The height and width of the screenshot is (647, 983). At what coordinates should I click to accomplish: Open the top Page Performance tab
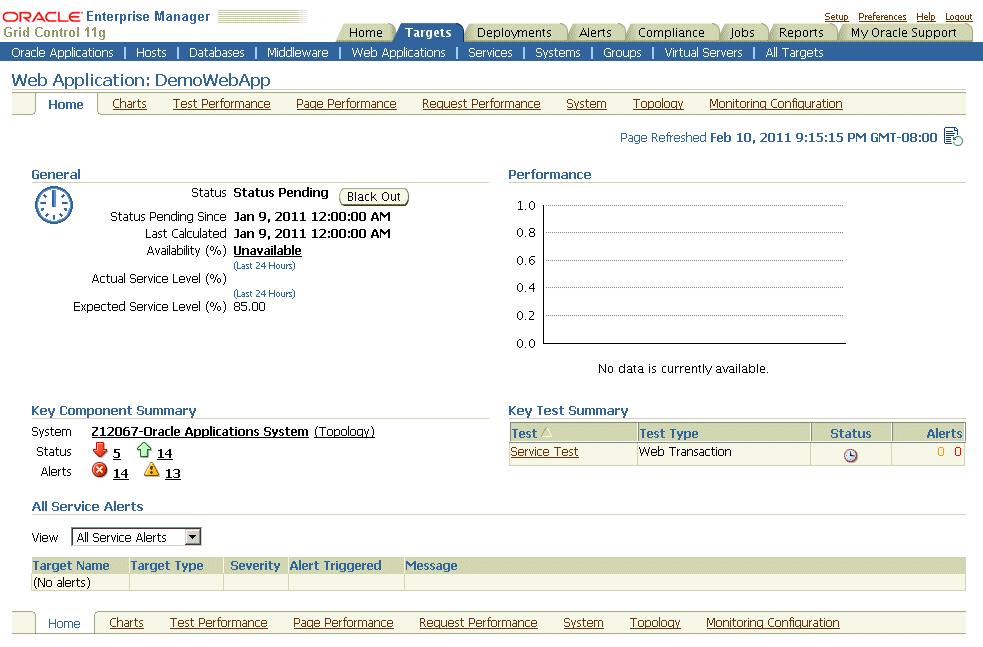(346, 103)
